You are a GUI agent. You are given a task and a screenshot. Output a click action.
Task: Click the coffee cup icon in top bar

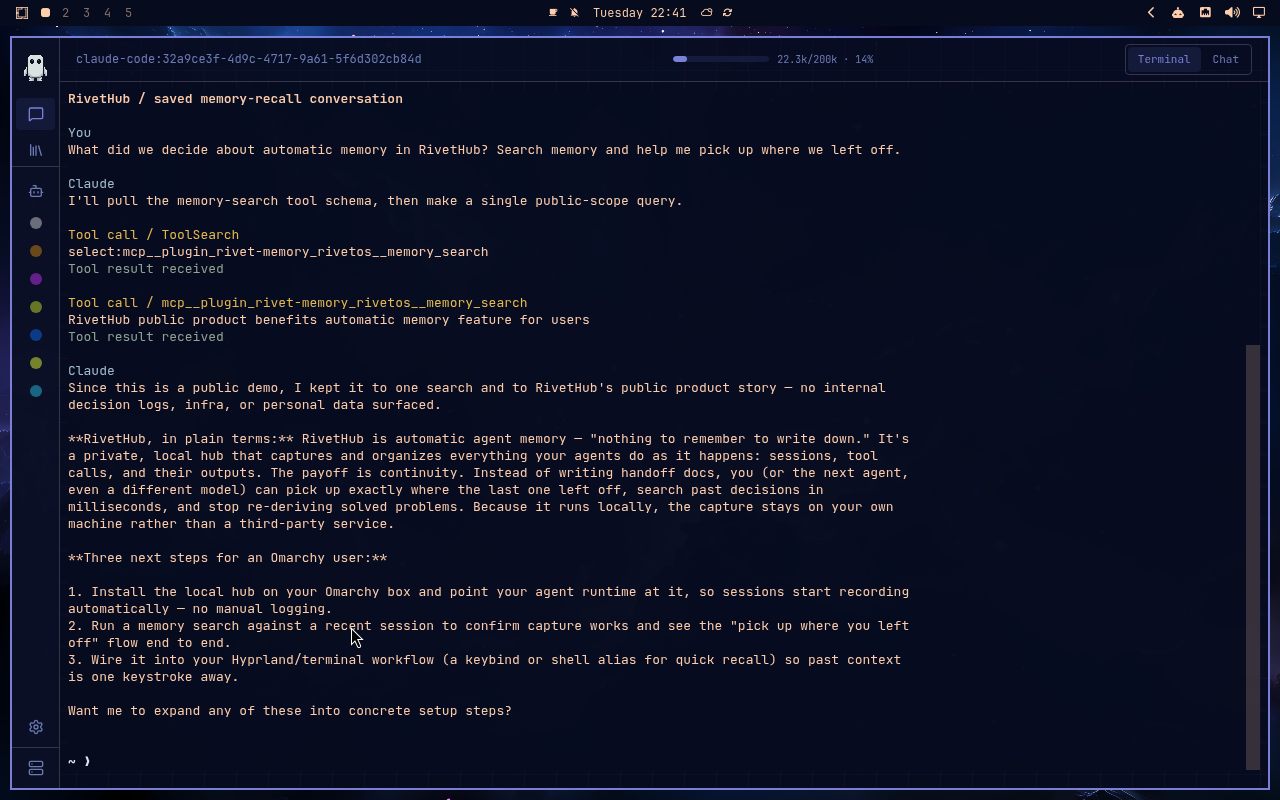[553, 13]
